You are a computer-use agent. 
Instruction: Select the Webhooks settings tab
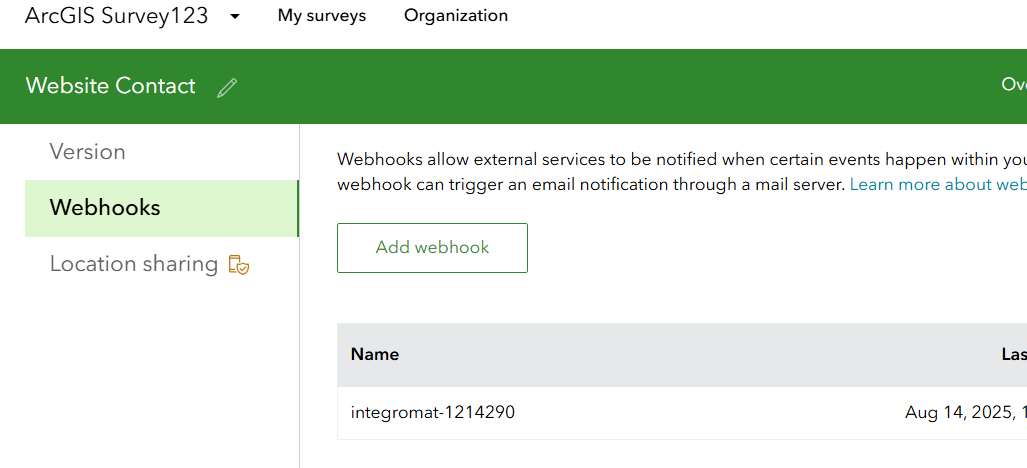click(x=161, y=208)
